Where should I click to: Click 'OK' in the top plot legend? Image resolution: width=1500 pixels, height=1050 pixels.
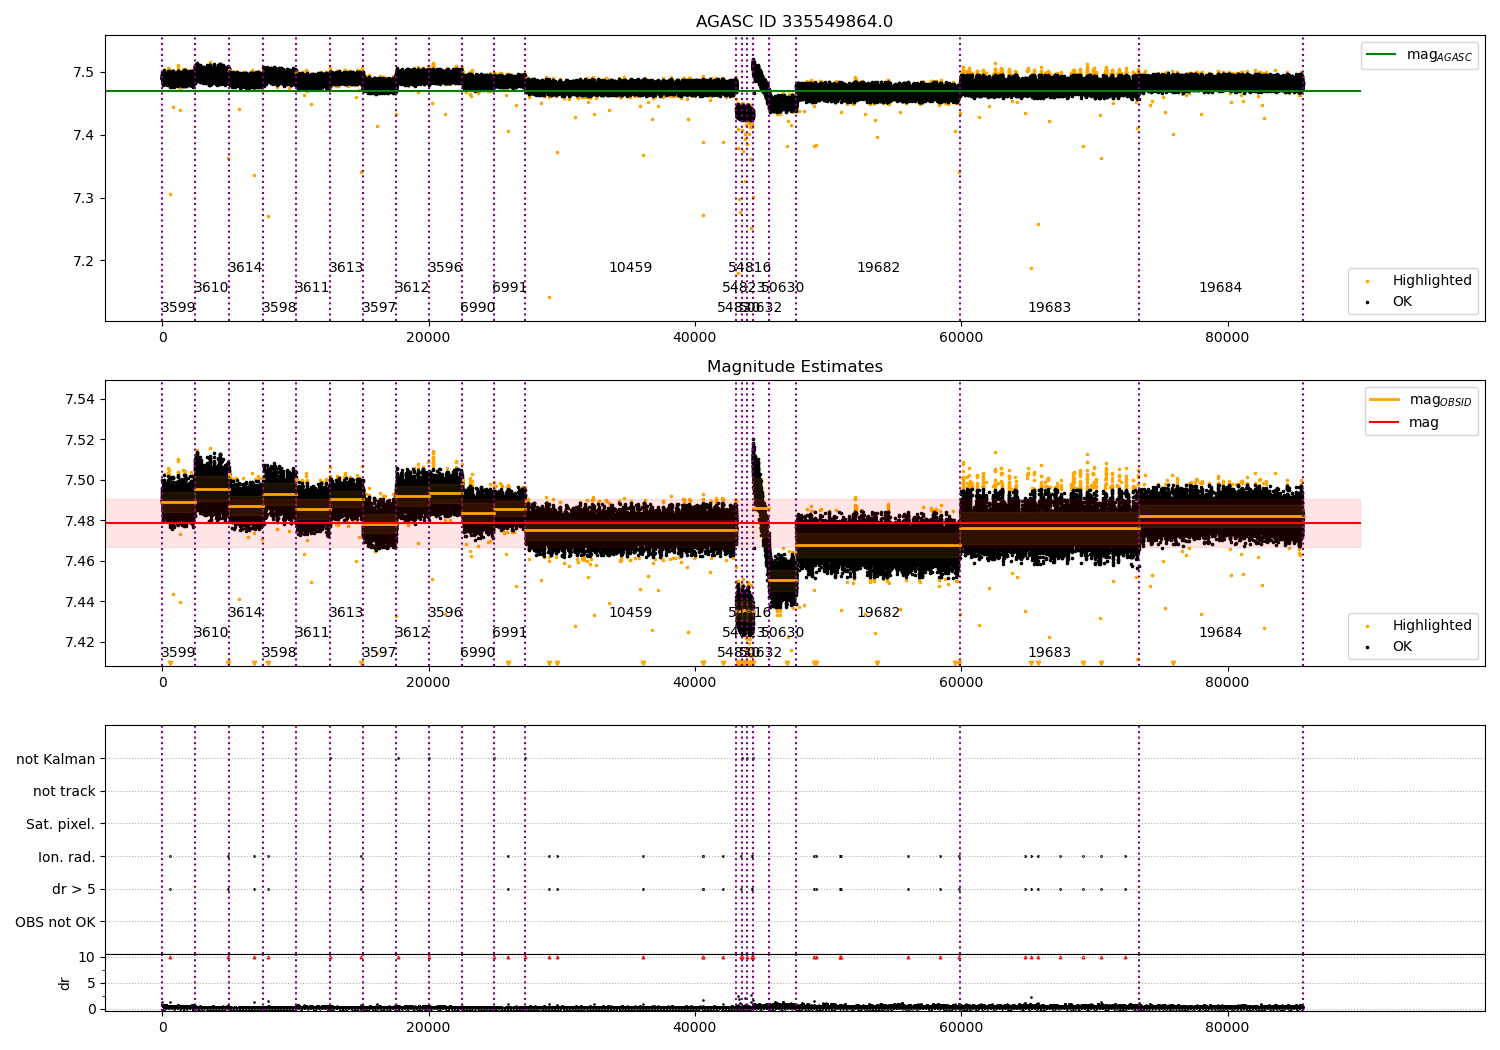1402,301
